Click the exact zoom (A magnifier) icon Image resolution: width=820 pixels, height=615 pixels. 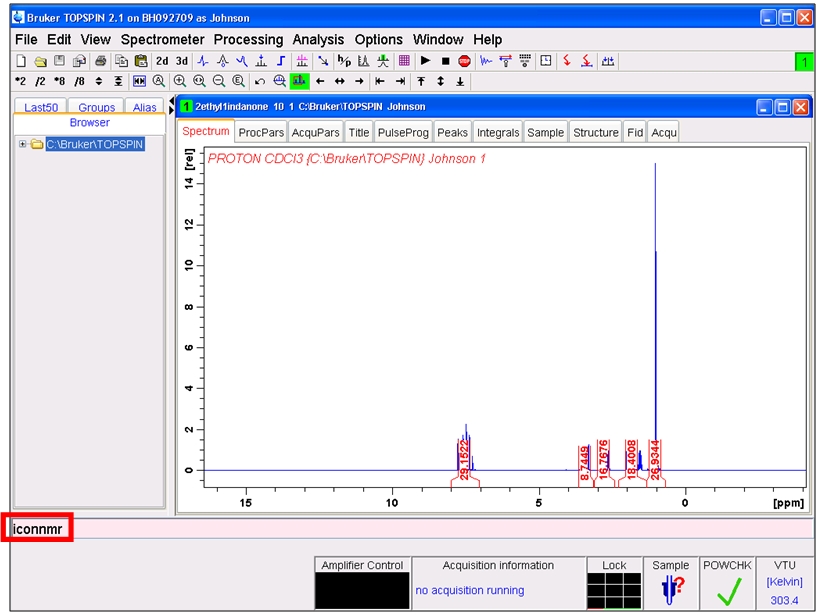(x=159, y=81)
